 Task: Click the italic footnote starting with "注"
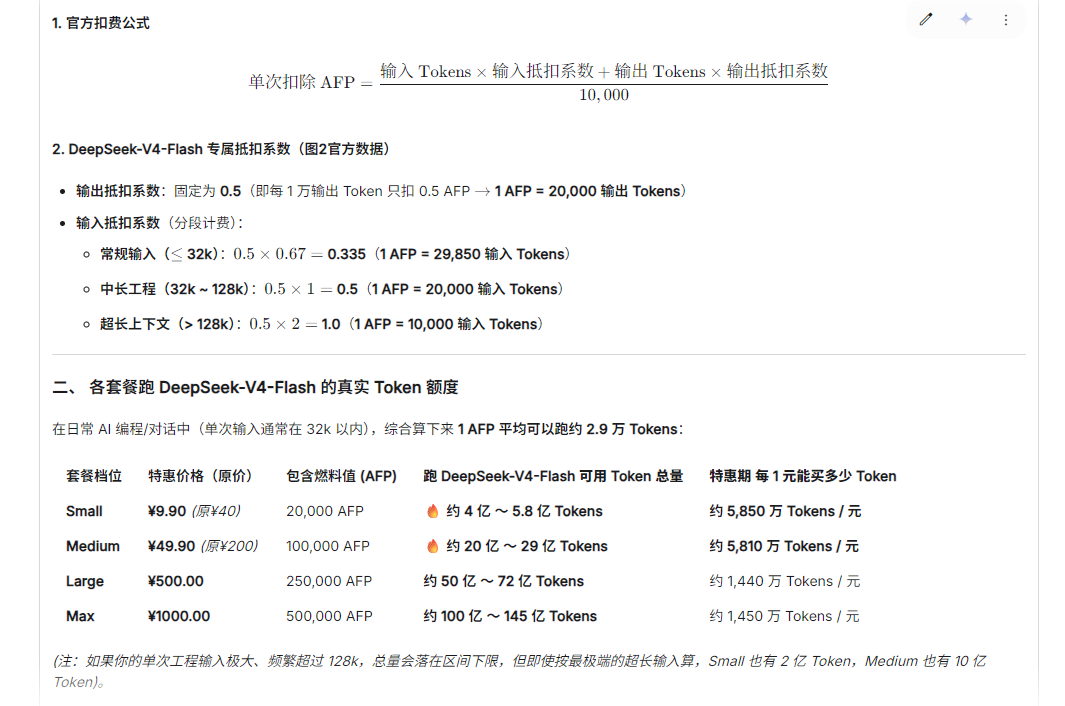click(x=520, y=671)
